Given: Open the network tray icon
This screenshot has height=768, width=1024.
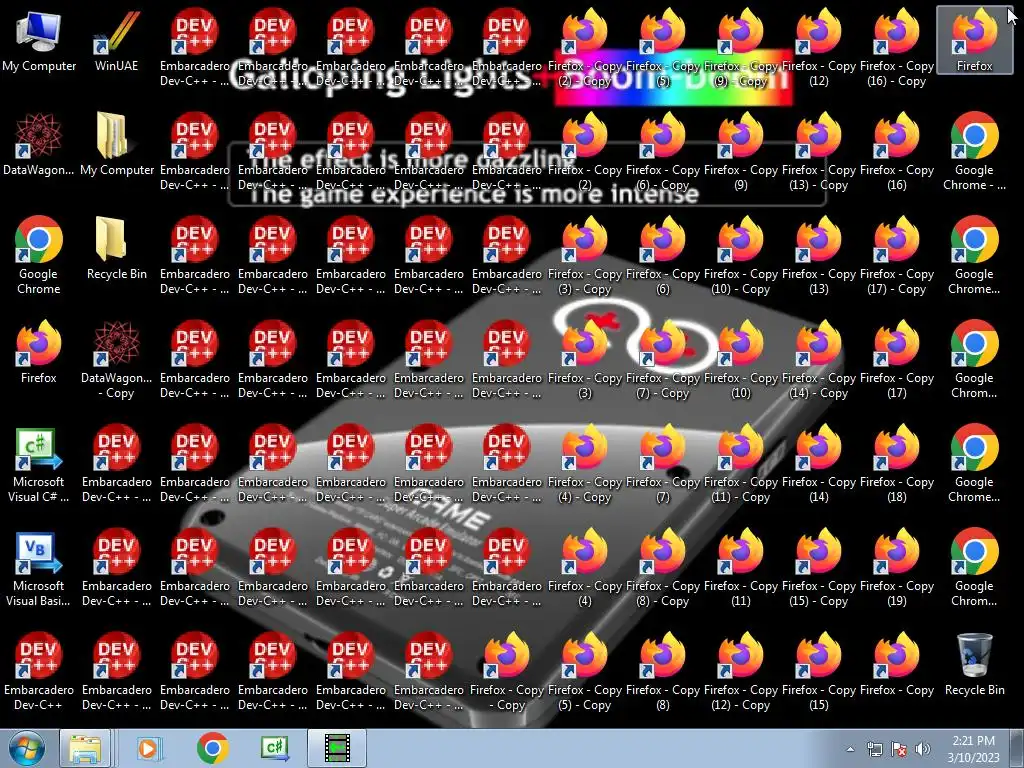Looking at the screenshot, I should (x=874, y=749).
